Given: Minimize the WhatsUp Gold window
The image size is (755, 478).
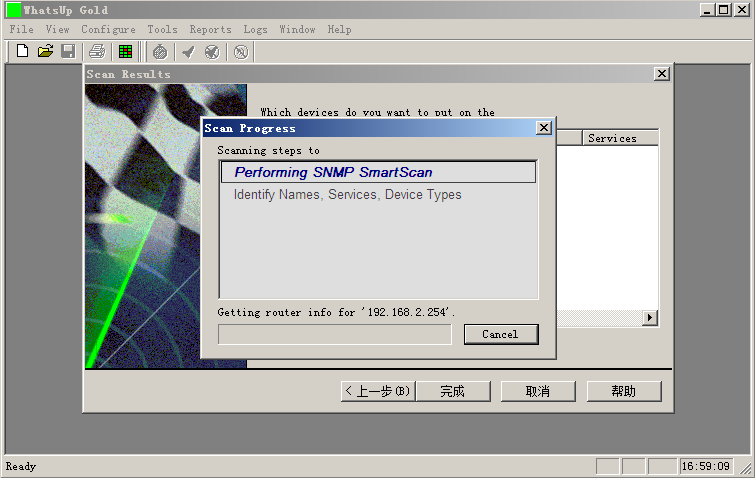Looking at the screenshot, I should [707, 10].
